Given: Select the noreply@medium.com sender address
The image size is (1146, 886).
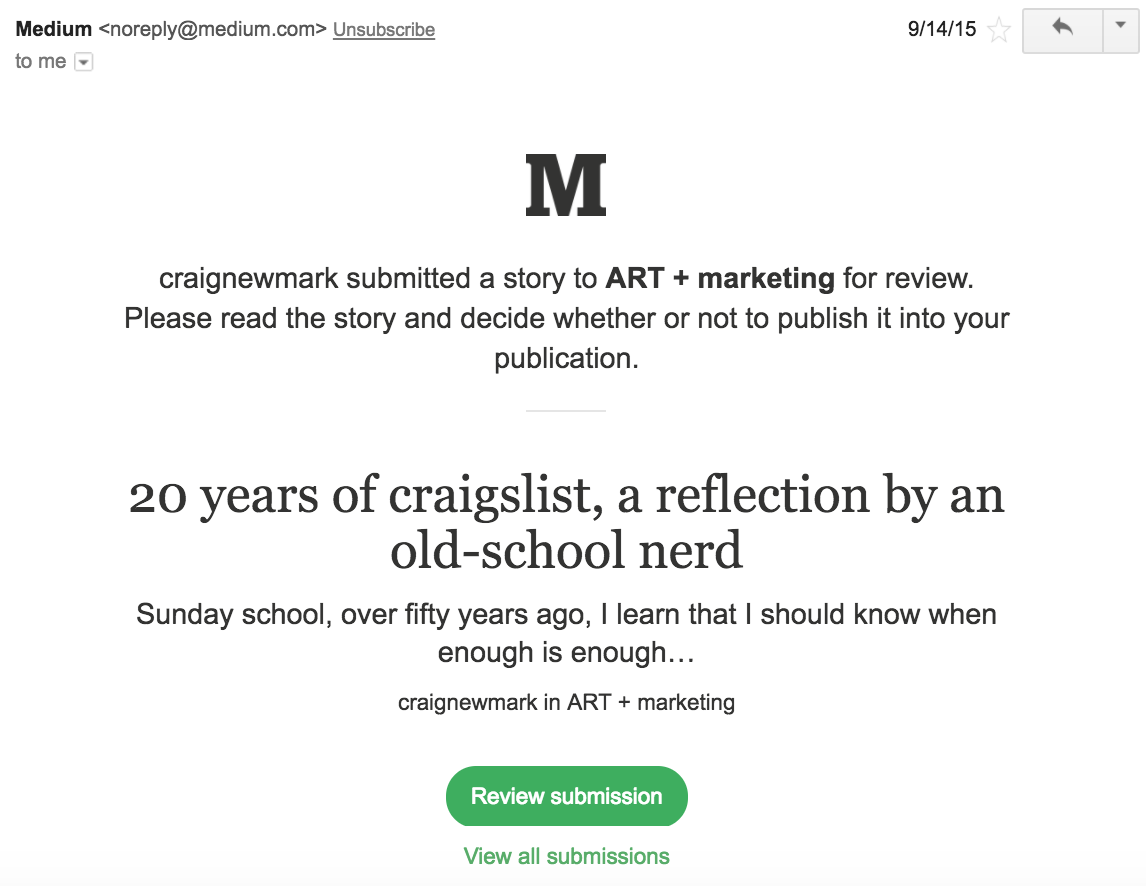Looking at the screenshot, I should click(x=212, y=30).
